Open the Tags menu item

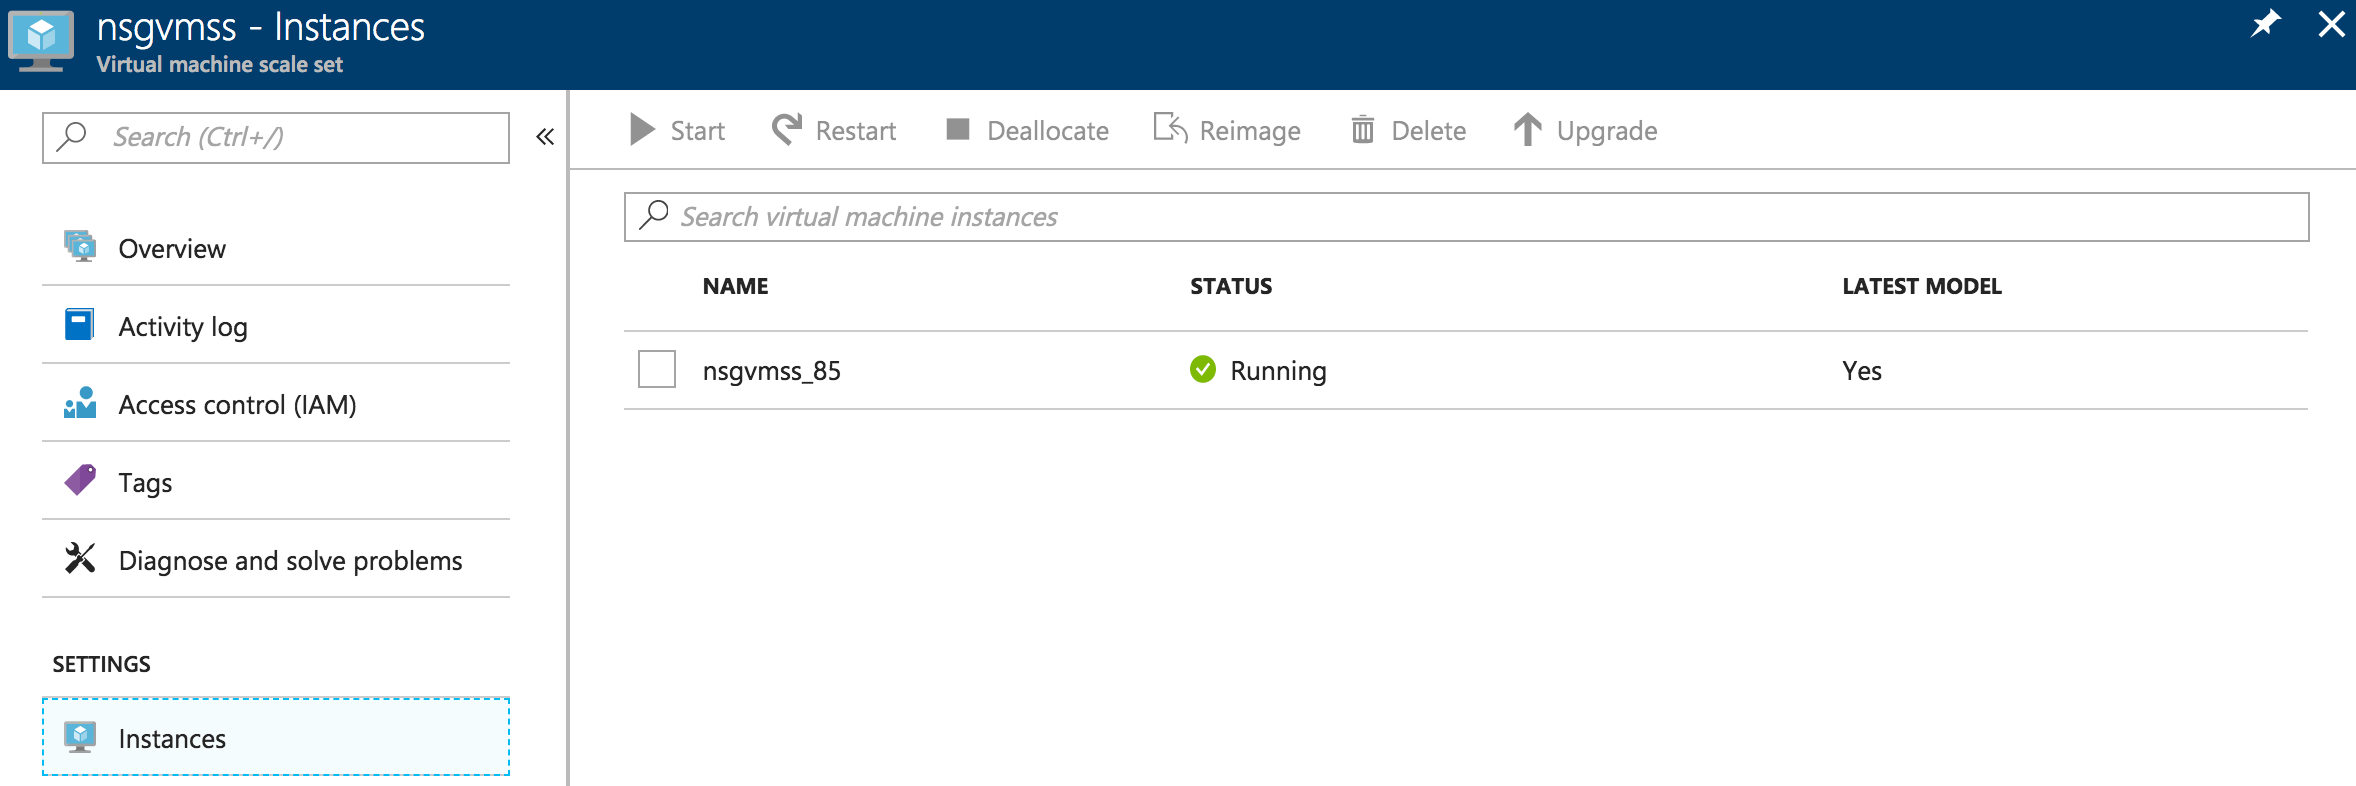pyautogui.click(x=276, y=482)
